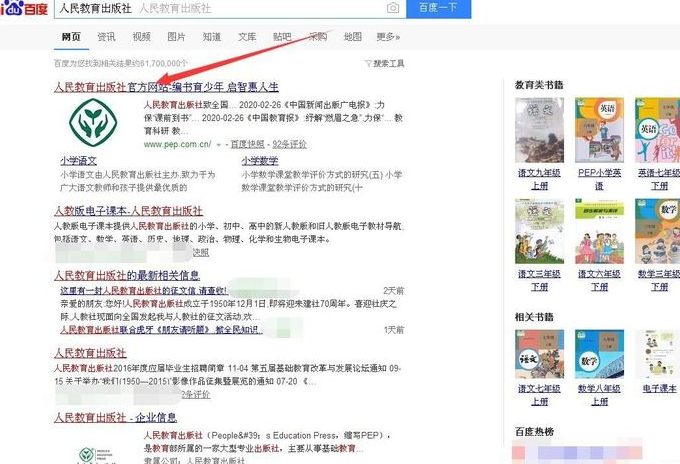Open 电子课本 text link
Viewport: 680px width, 464px height.
click(659, 389)
